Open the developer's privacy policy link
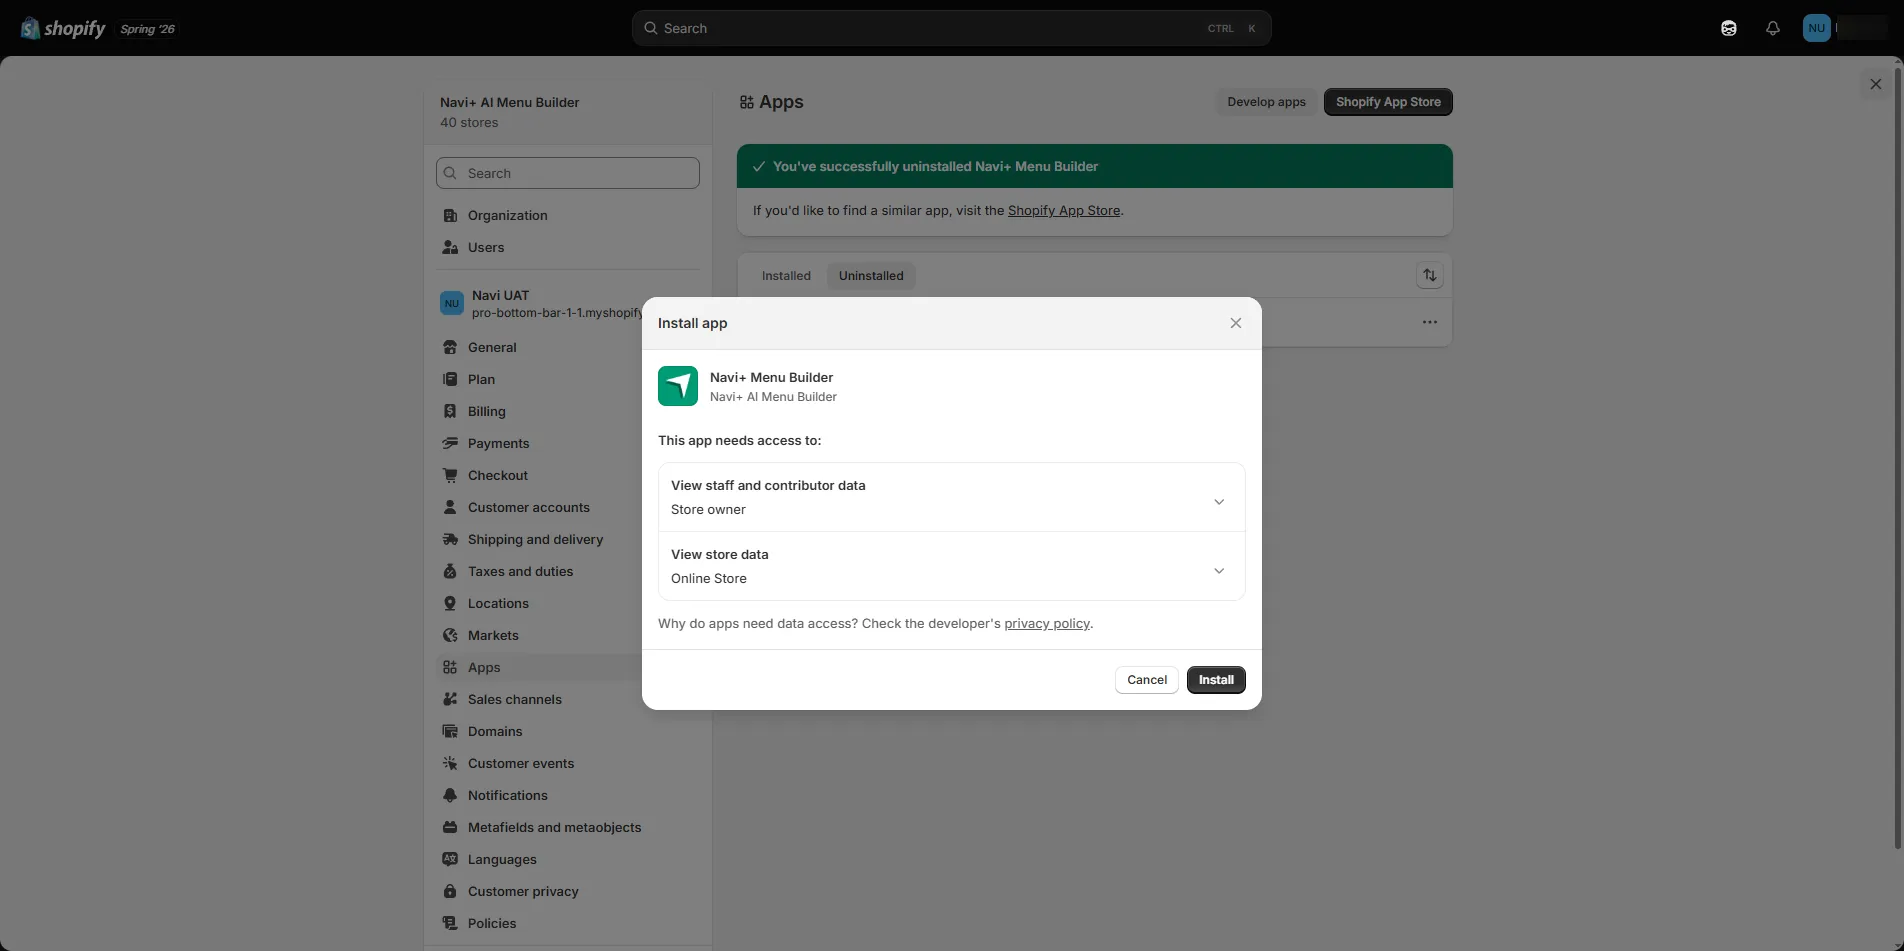The width and height of the screenshot is (1904, 951). pos(1047,623)
